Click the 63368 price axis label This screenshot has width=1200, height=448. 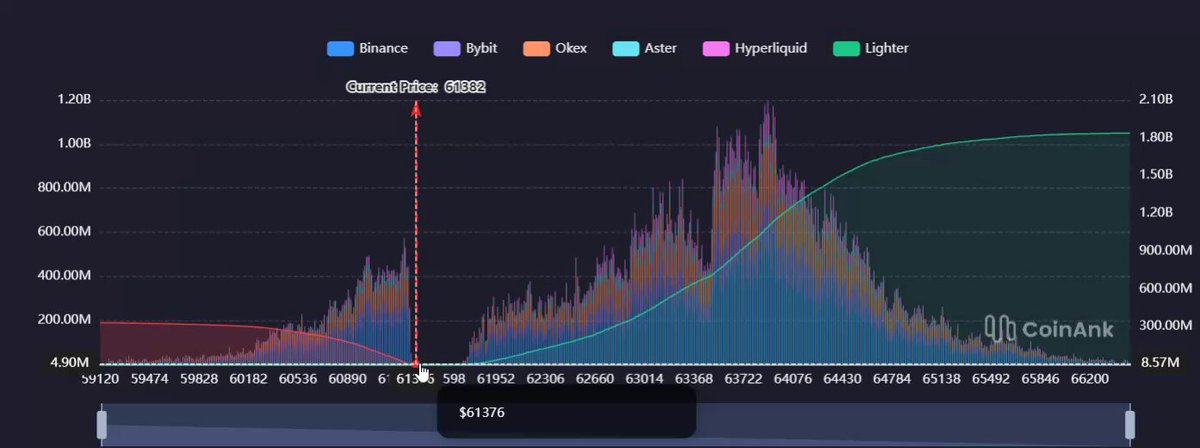[693, 380]
